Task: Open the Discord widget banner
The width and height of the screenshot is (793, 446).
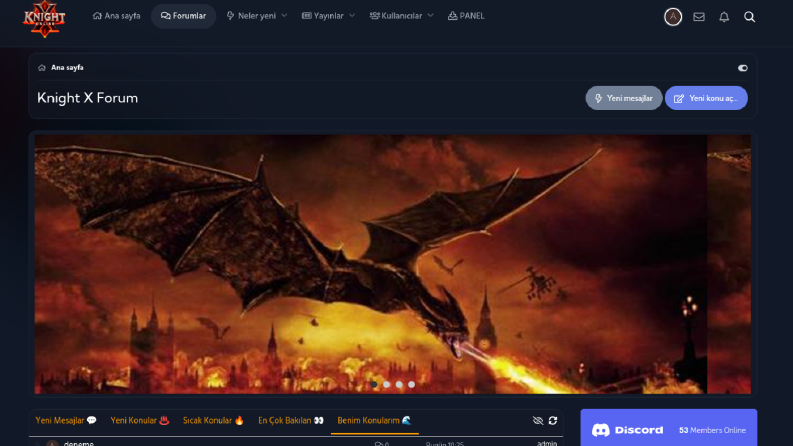Action: 669,428
